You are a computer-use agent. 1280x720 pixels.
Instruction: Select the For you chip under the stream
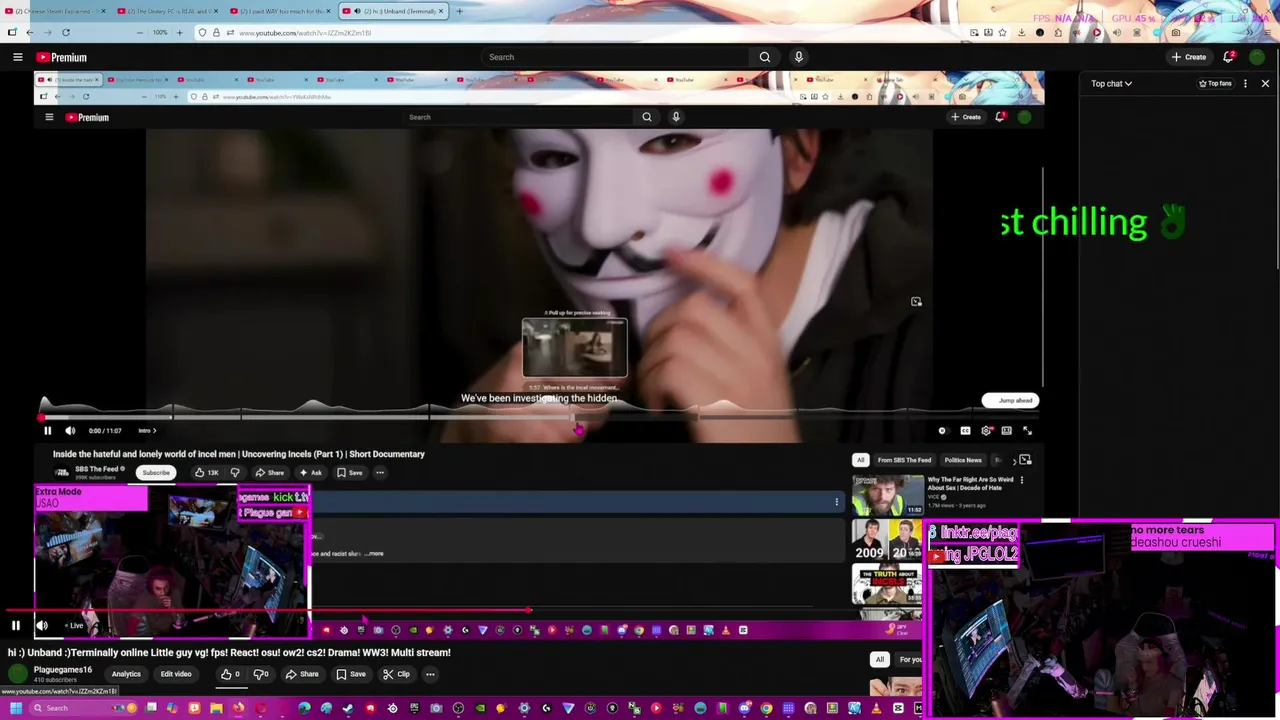910,660
